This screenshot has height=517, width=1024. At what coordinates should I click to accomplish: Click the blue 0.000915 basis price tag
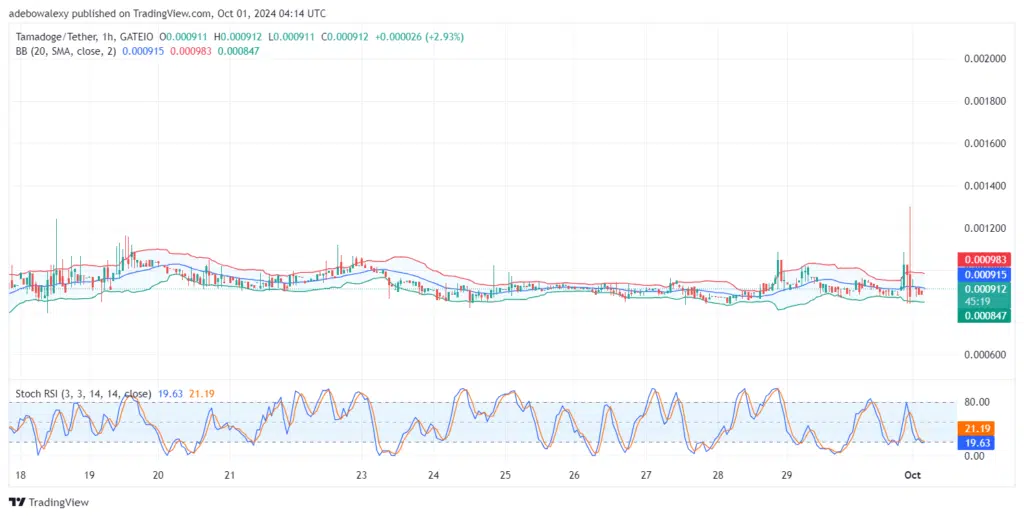coord(981,274)
